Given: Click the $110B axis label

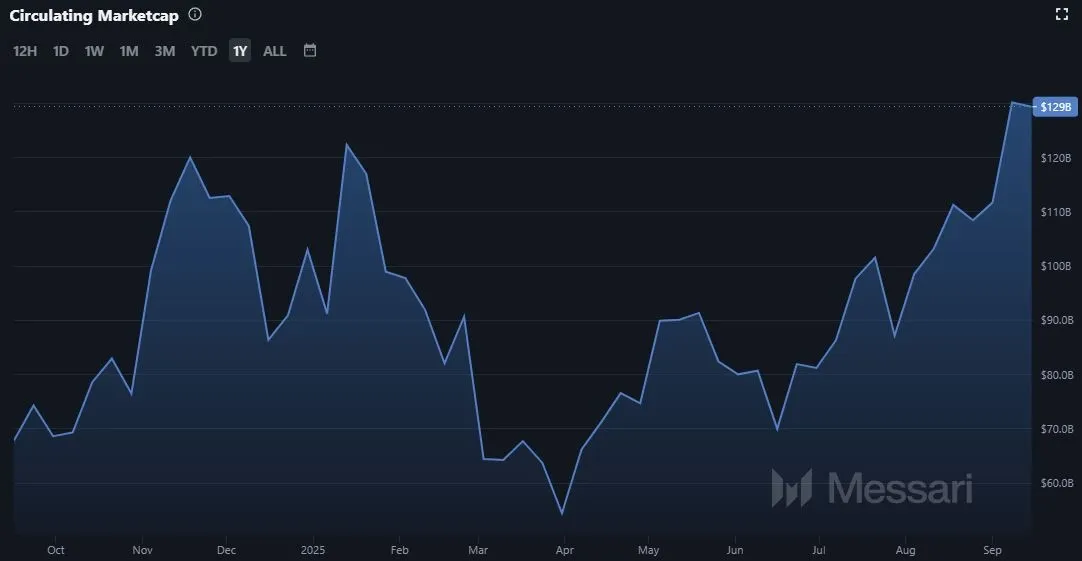Looking at the screenshot, I should tap(1056, 212).
